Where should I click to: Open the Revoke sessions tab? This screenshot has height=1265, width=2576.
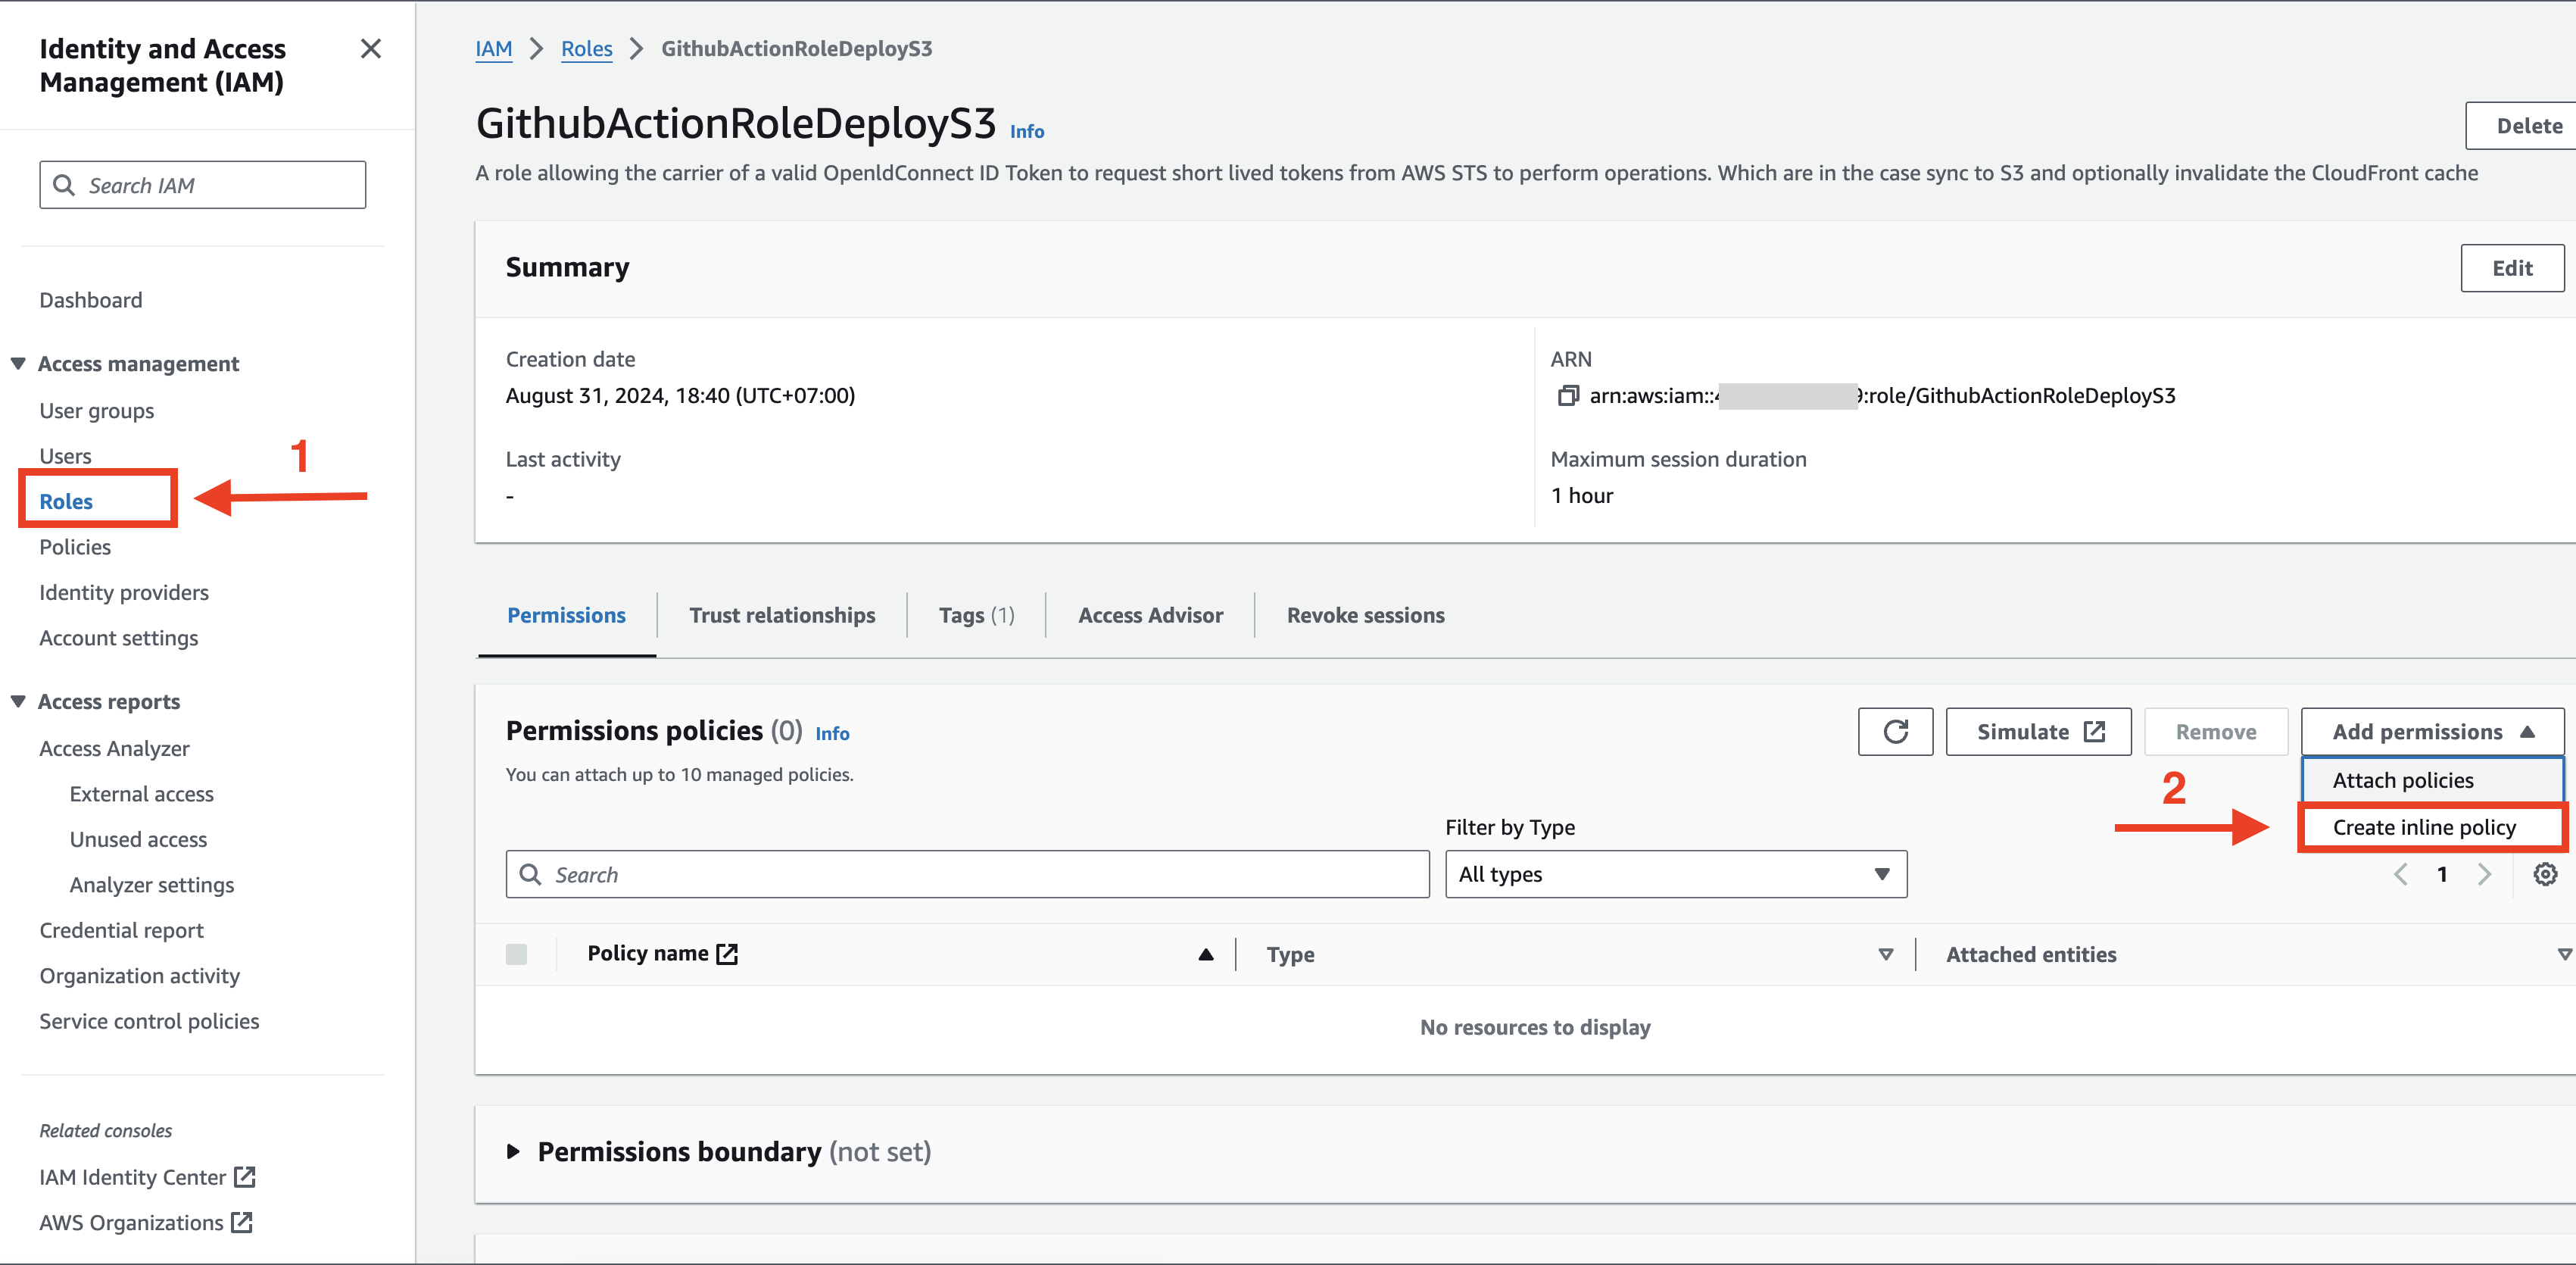click(x=1366, y=616)
